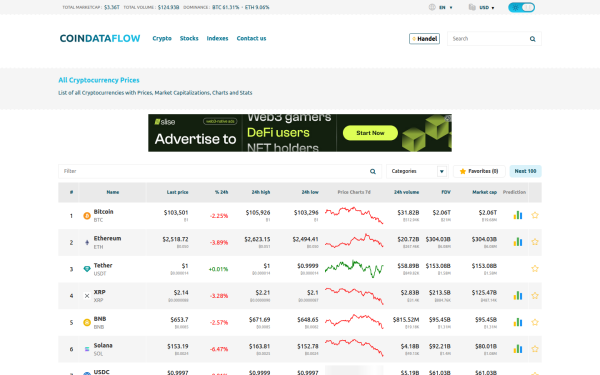Add XRP to favorites star
This screenshot has width=600, height=375.
[x=535, y=295]
